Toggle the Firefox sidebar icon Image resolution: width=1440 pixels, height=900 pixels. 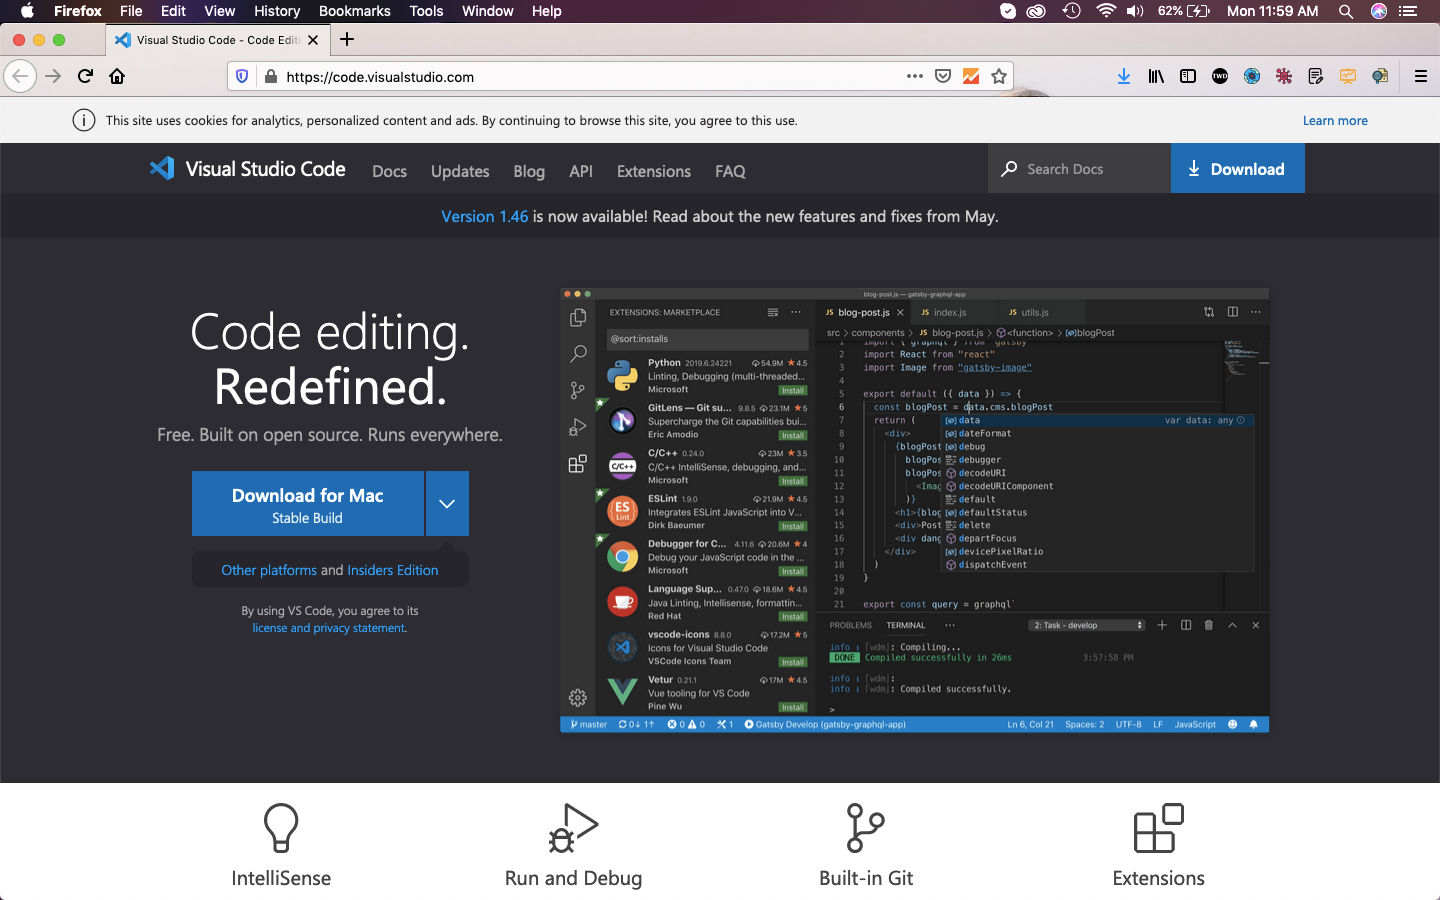tap(1188, 76)
